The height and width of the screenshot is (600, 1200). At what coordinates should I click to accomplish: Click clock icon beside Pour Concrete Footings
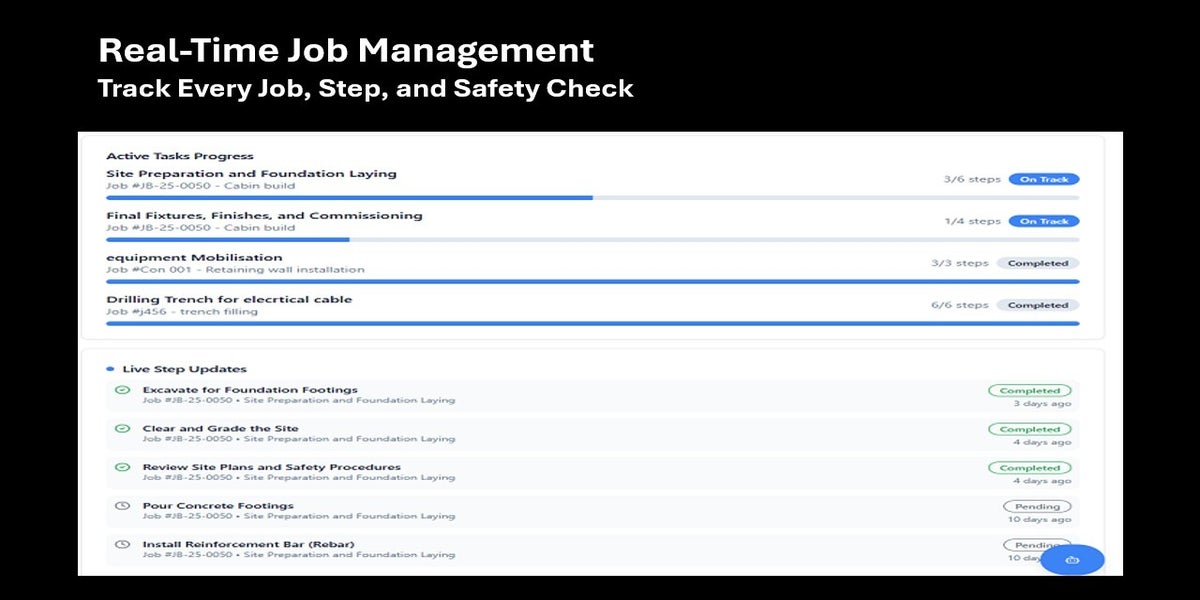(x=123, y=506)
